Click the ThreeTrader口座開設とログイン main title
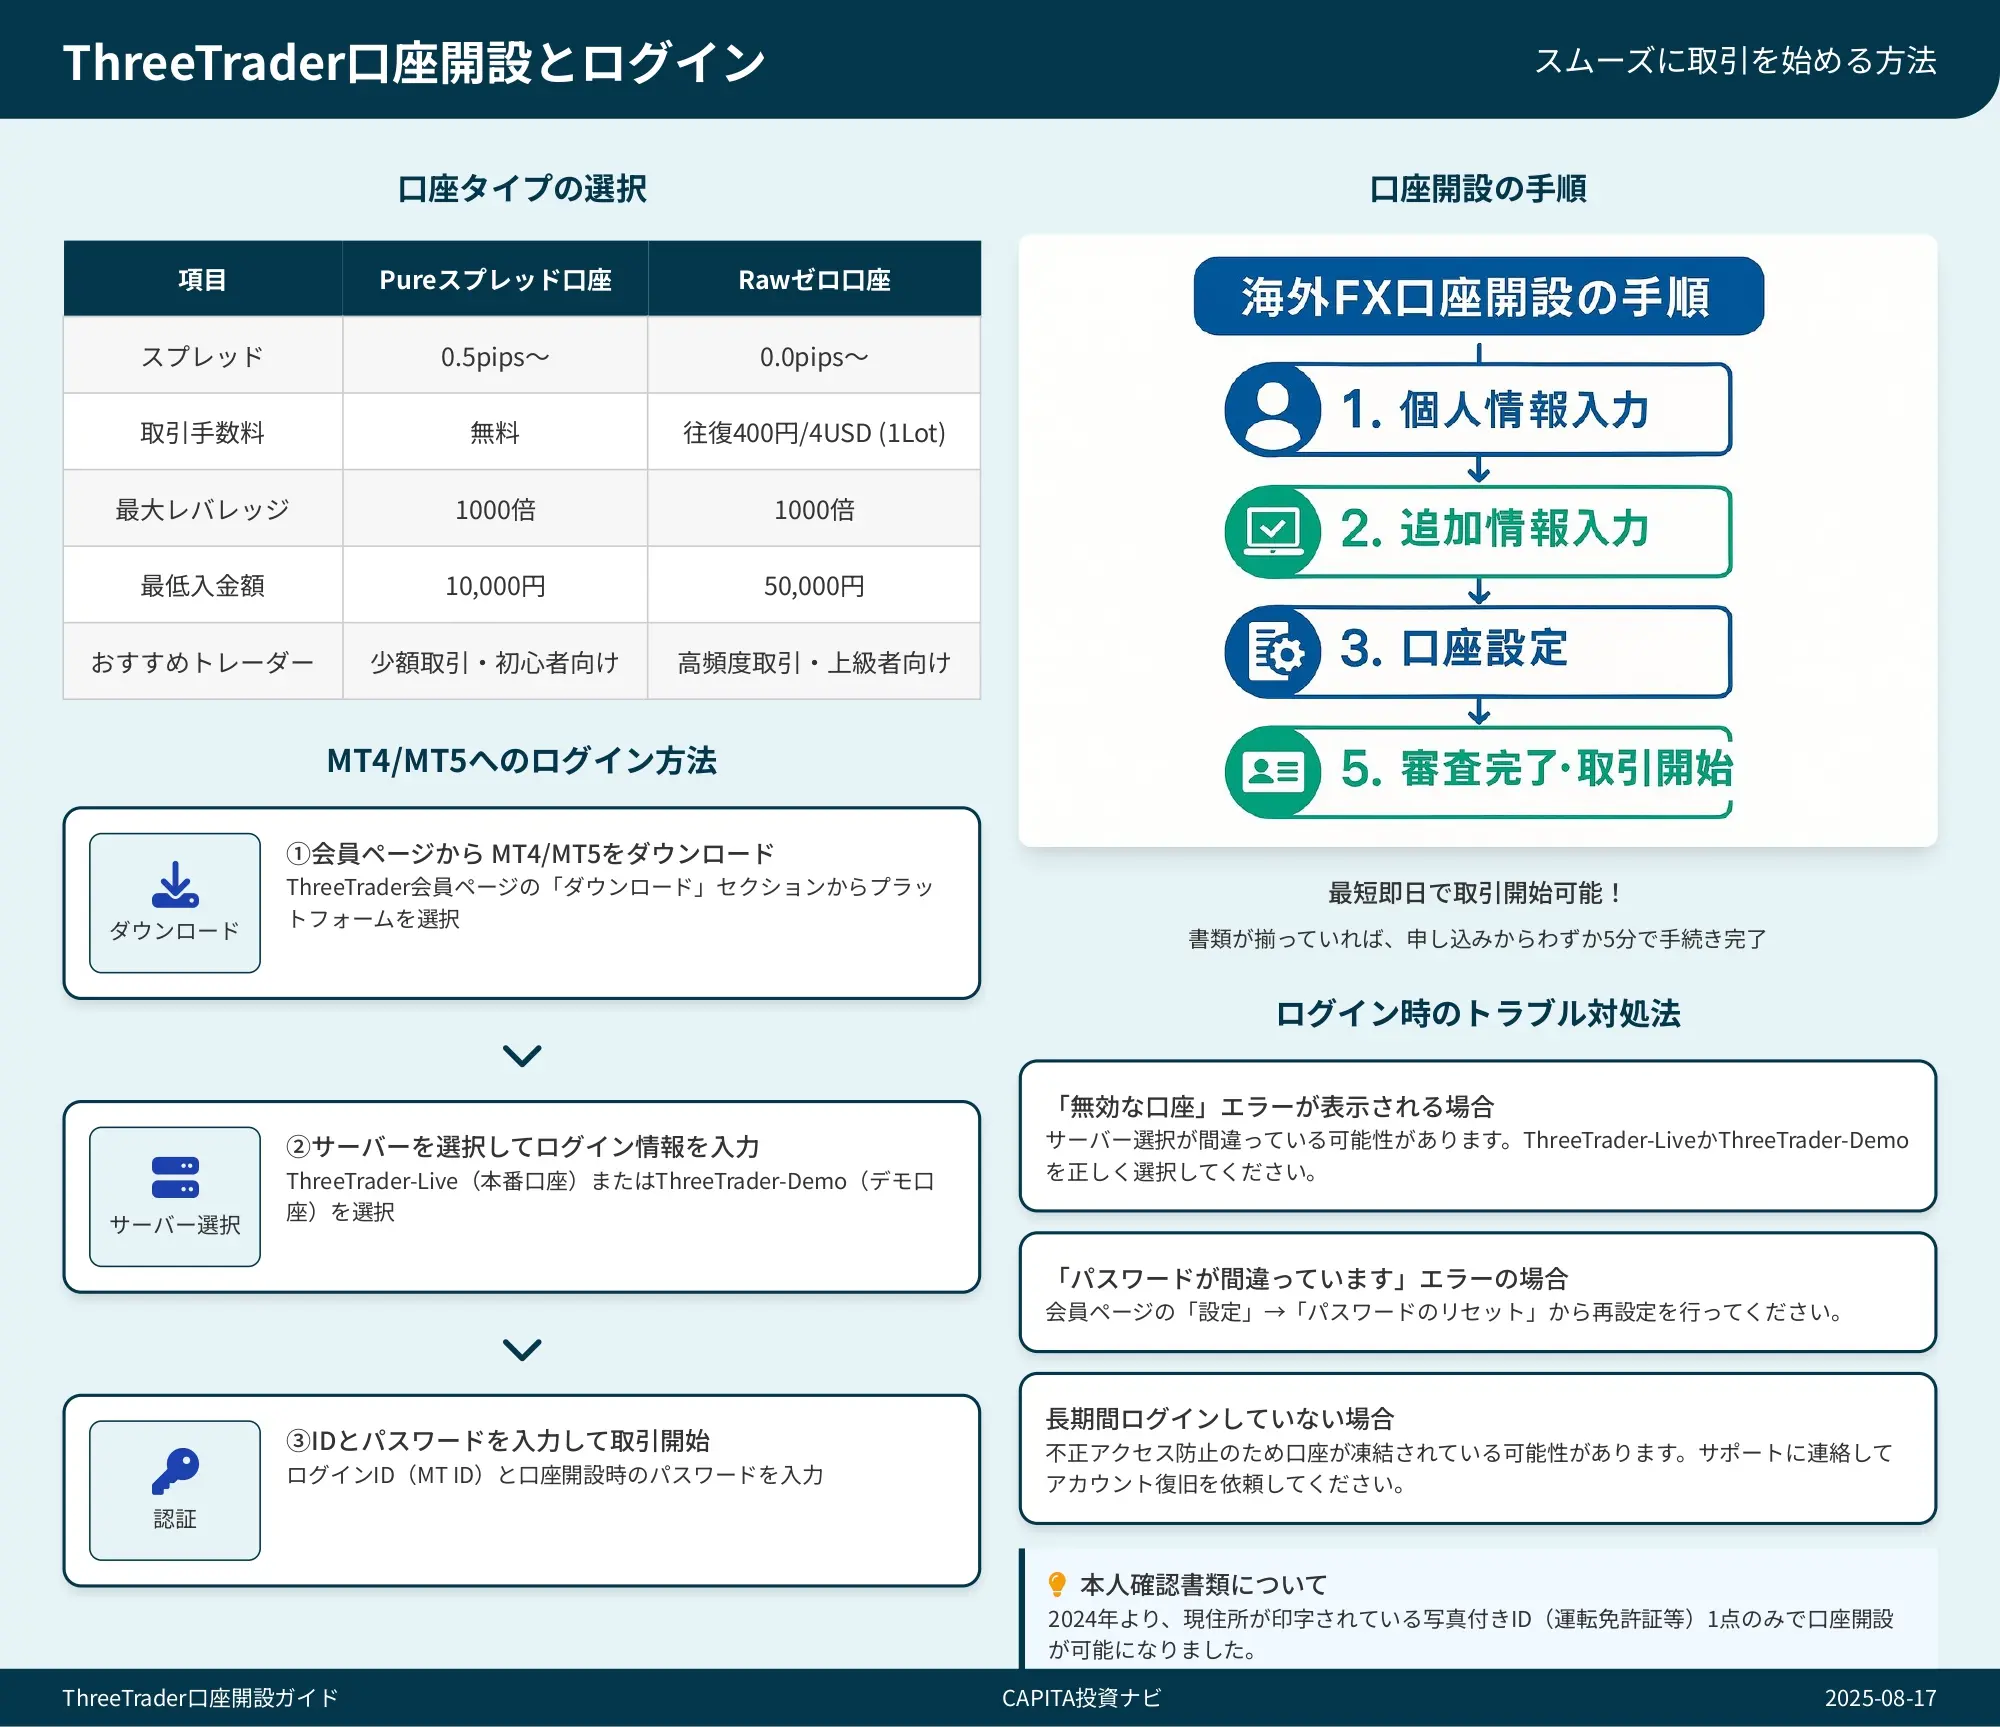 (414, 62)
